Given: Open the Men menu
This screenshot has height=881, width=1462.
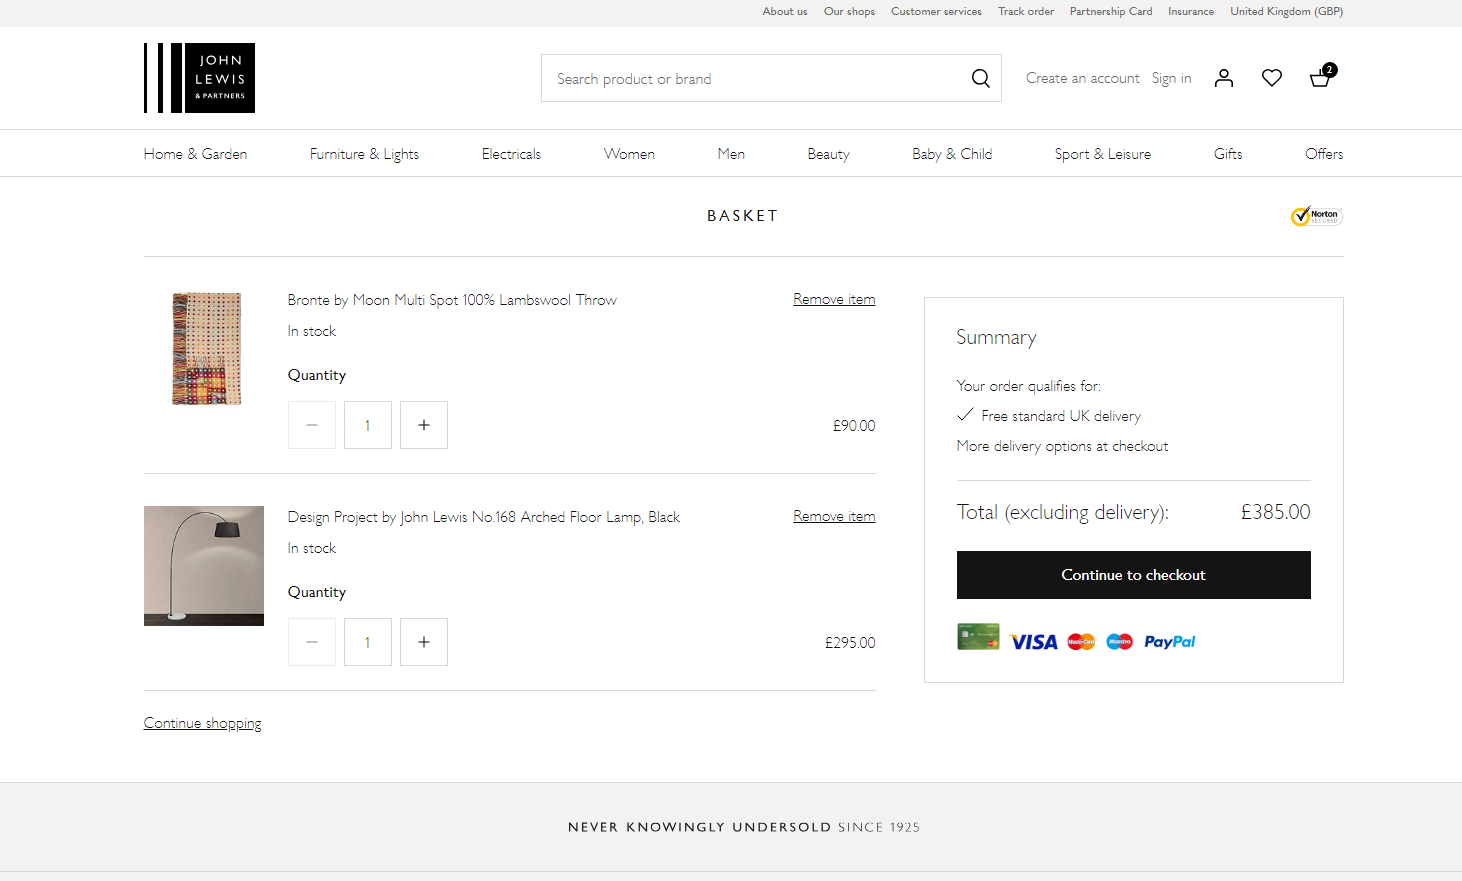Looking at the screenshot, I should 731,154.
